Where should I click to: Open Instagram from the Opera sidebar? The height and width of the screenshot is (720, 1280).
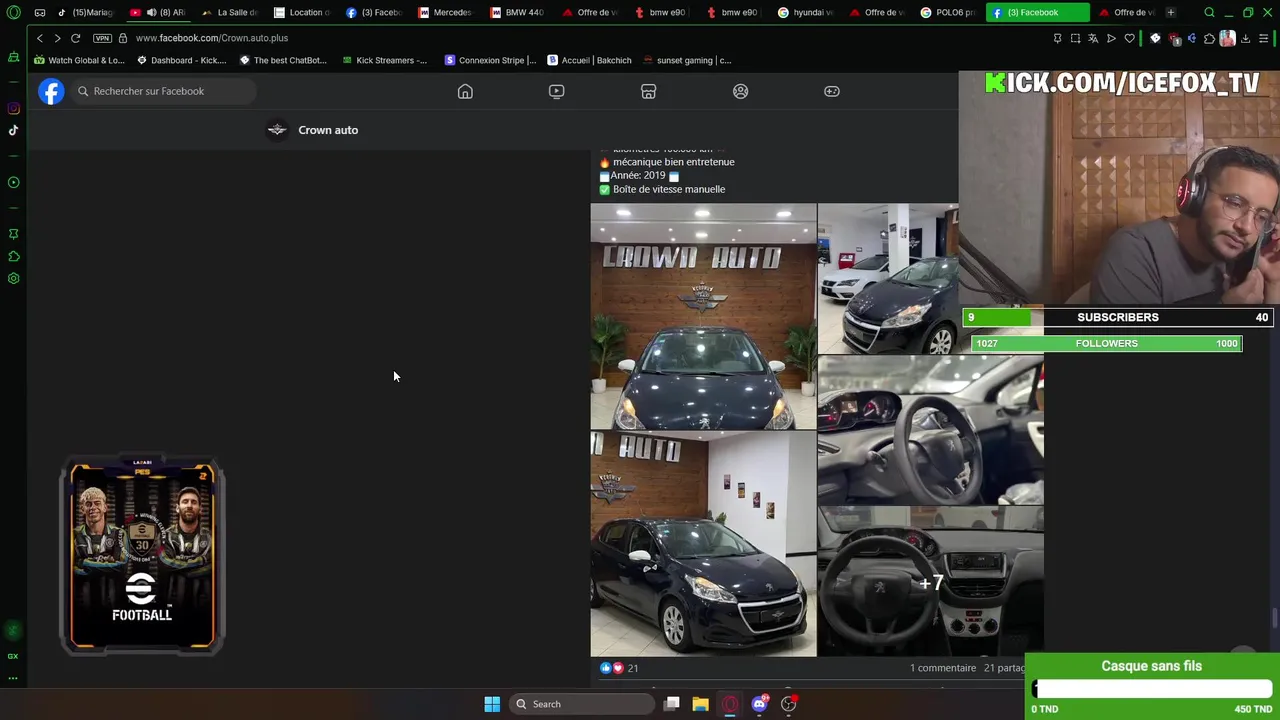pyautogui.click(x=14, y=108)
